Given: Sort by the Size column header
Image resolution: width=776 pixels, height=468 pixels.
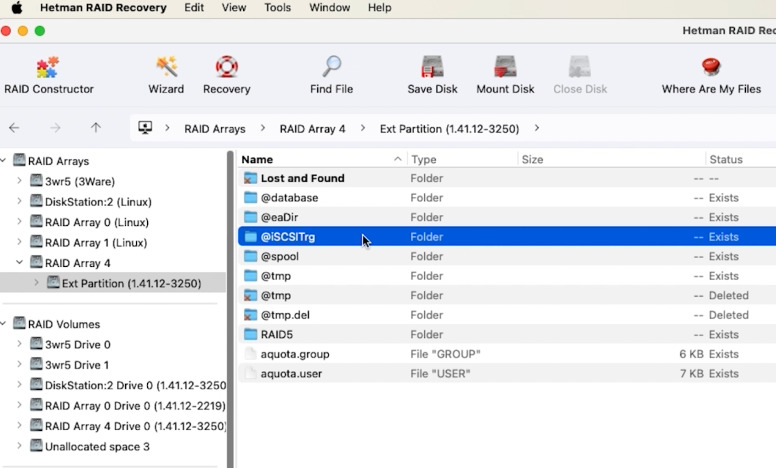Looking at the screenshot, I should pyautogui.click(x=612, y=159).
